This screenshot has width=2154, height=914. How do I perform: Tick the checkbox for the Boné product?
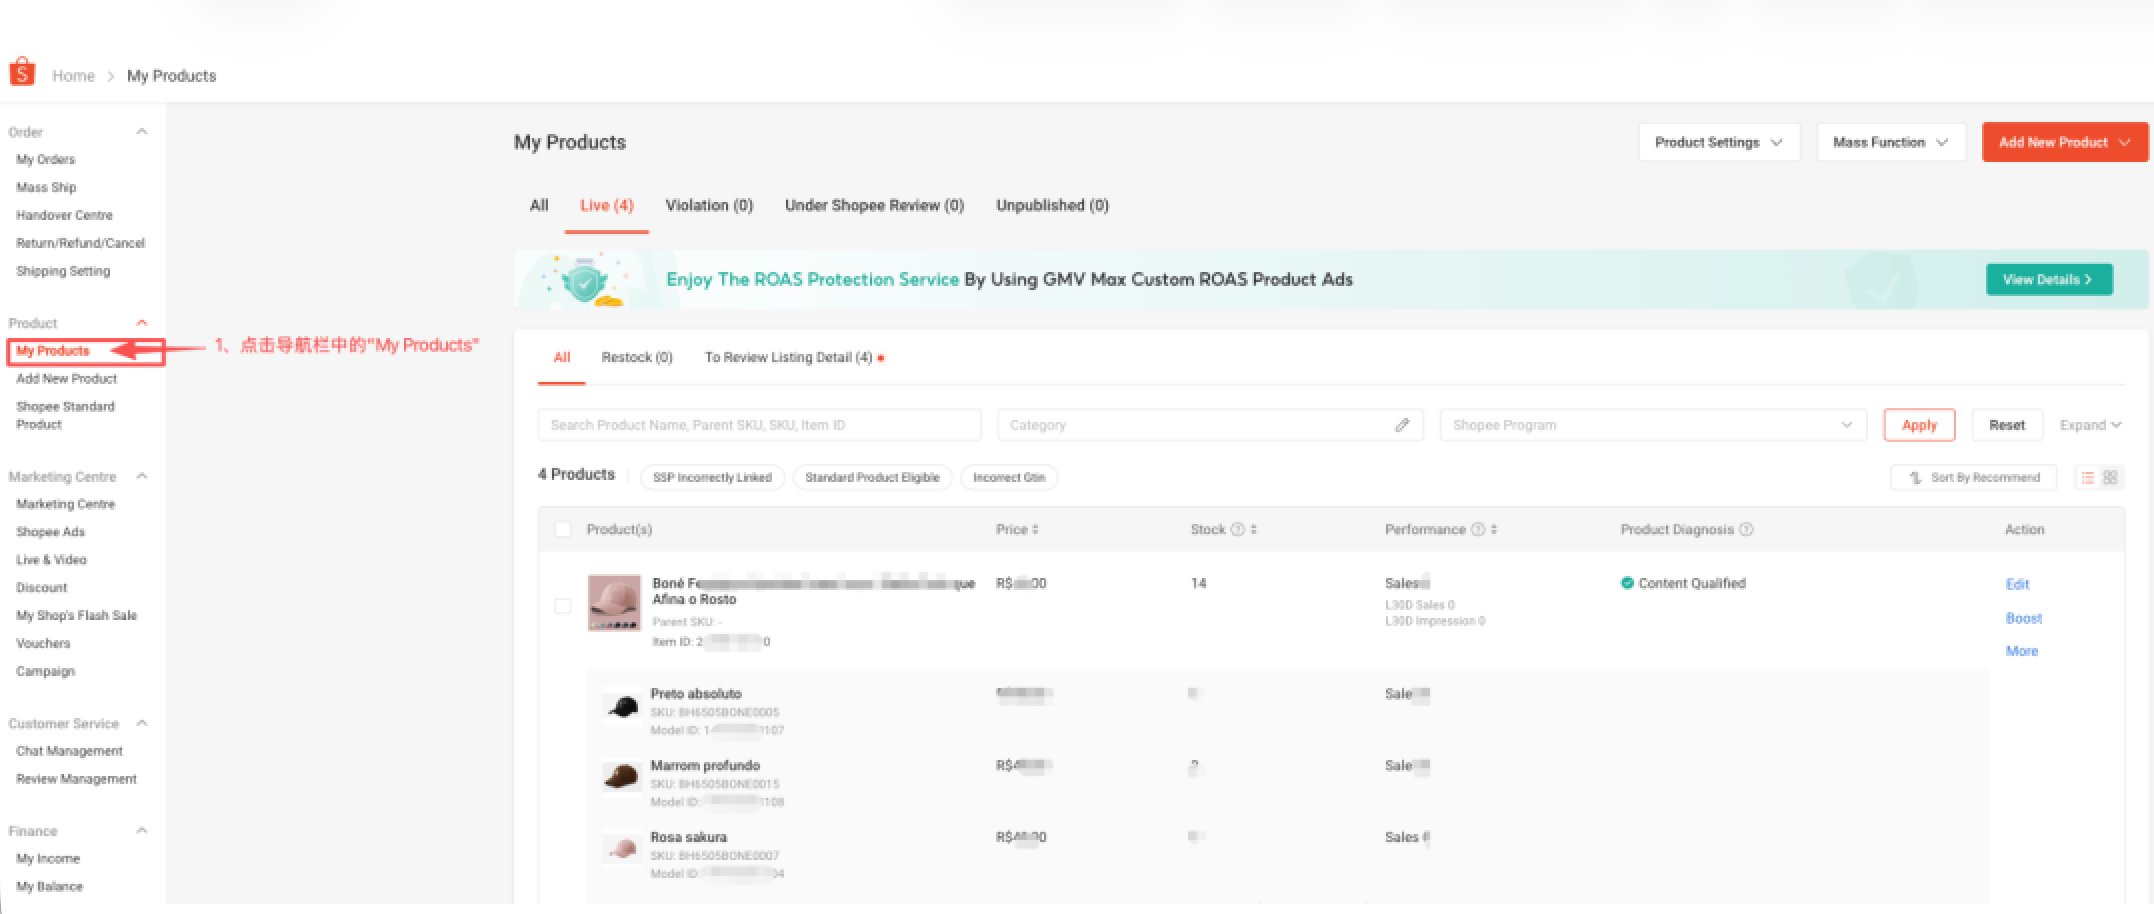pos(563,606)
